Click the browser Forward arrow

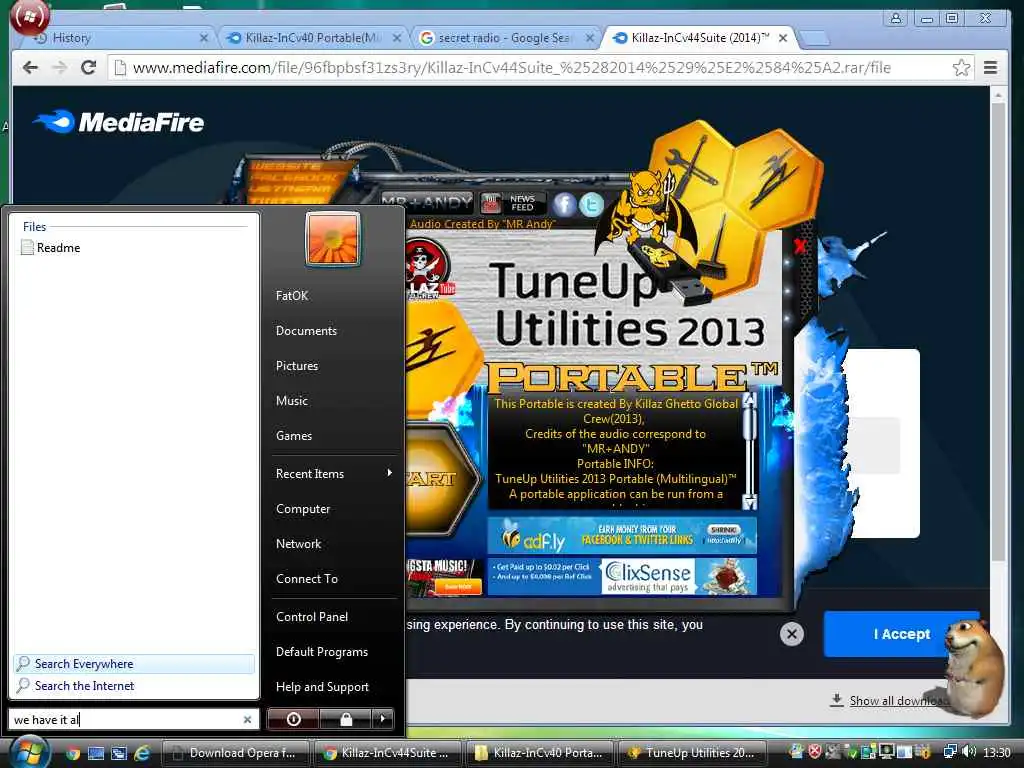pos(59,67)
